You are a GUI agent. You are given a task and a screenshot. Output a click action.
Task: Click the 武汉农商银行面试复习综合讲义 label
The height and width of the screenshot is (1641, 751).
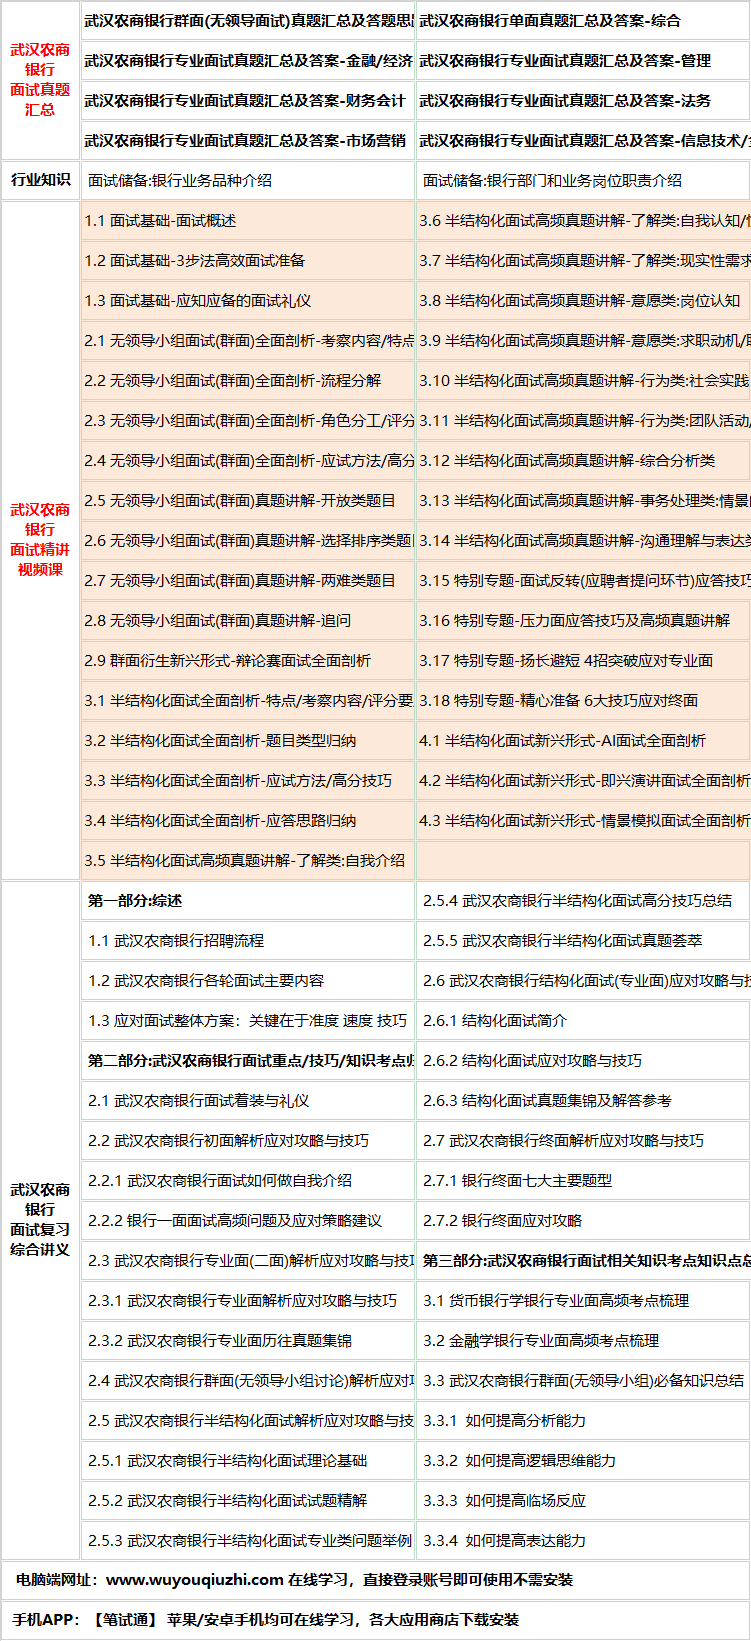(x=40, y=1219)
